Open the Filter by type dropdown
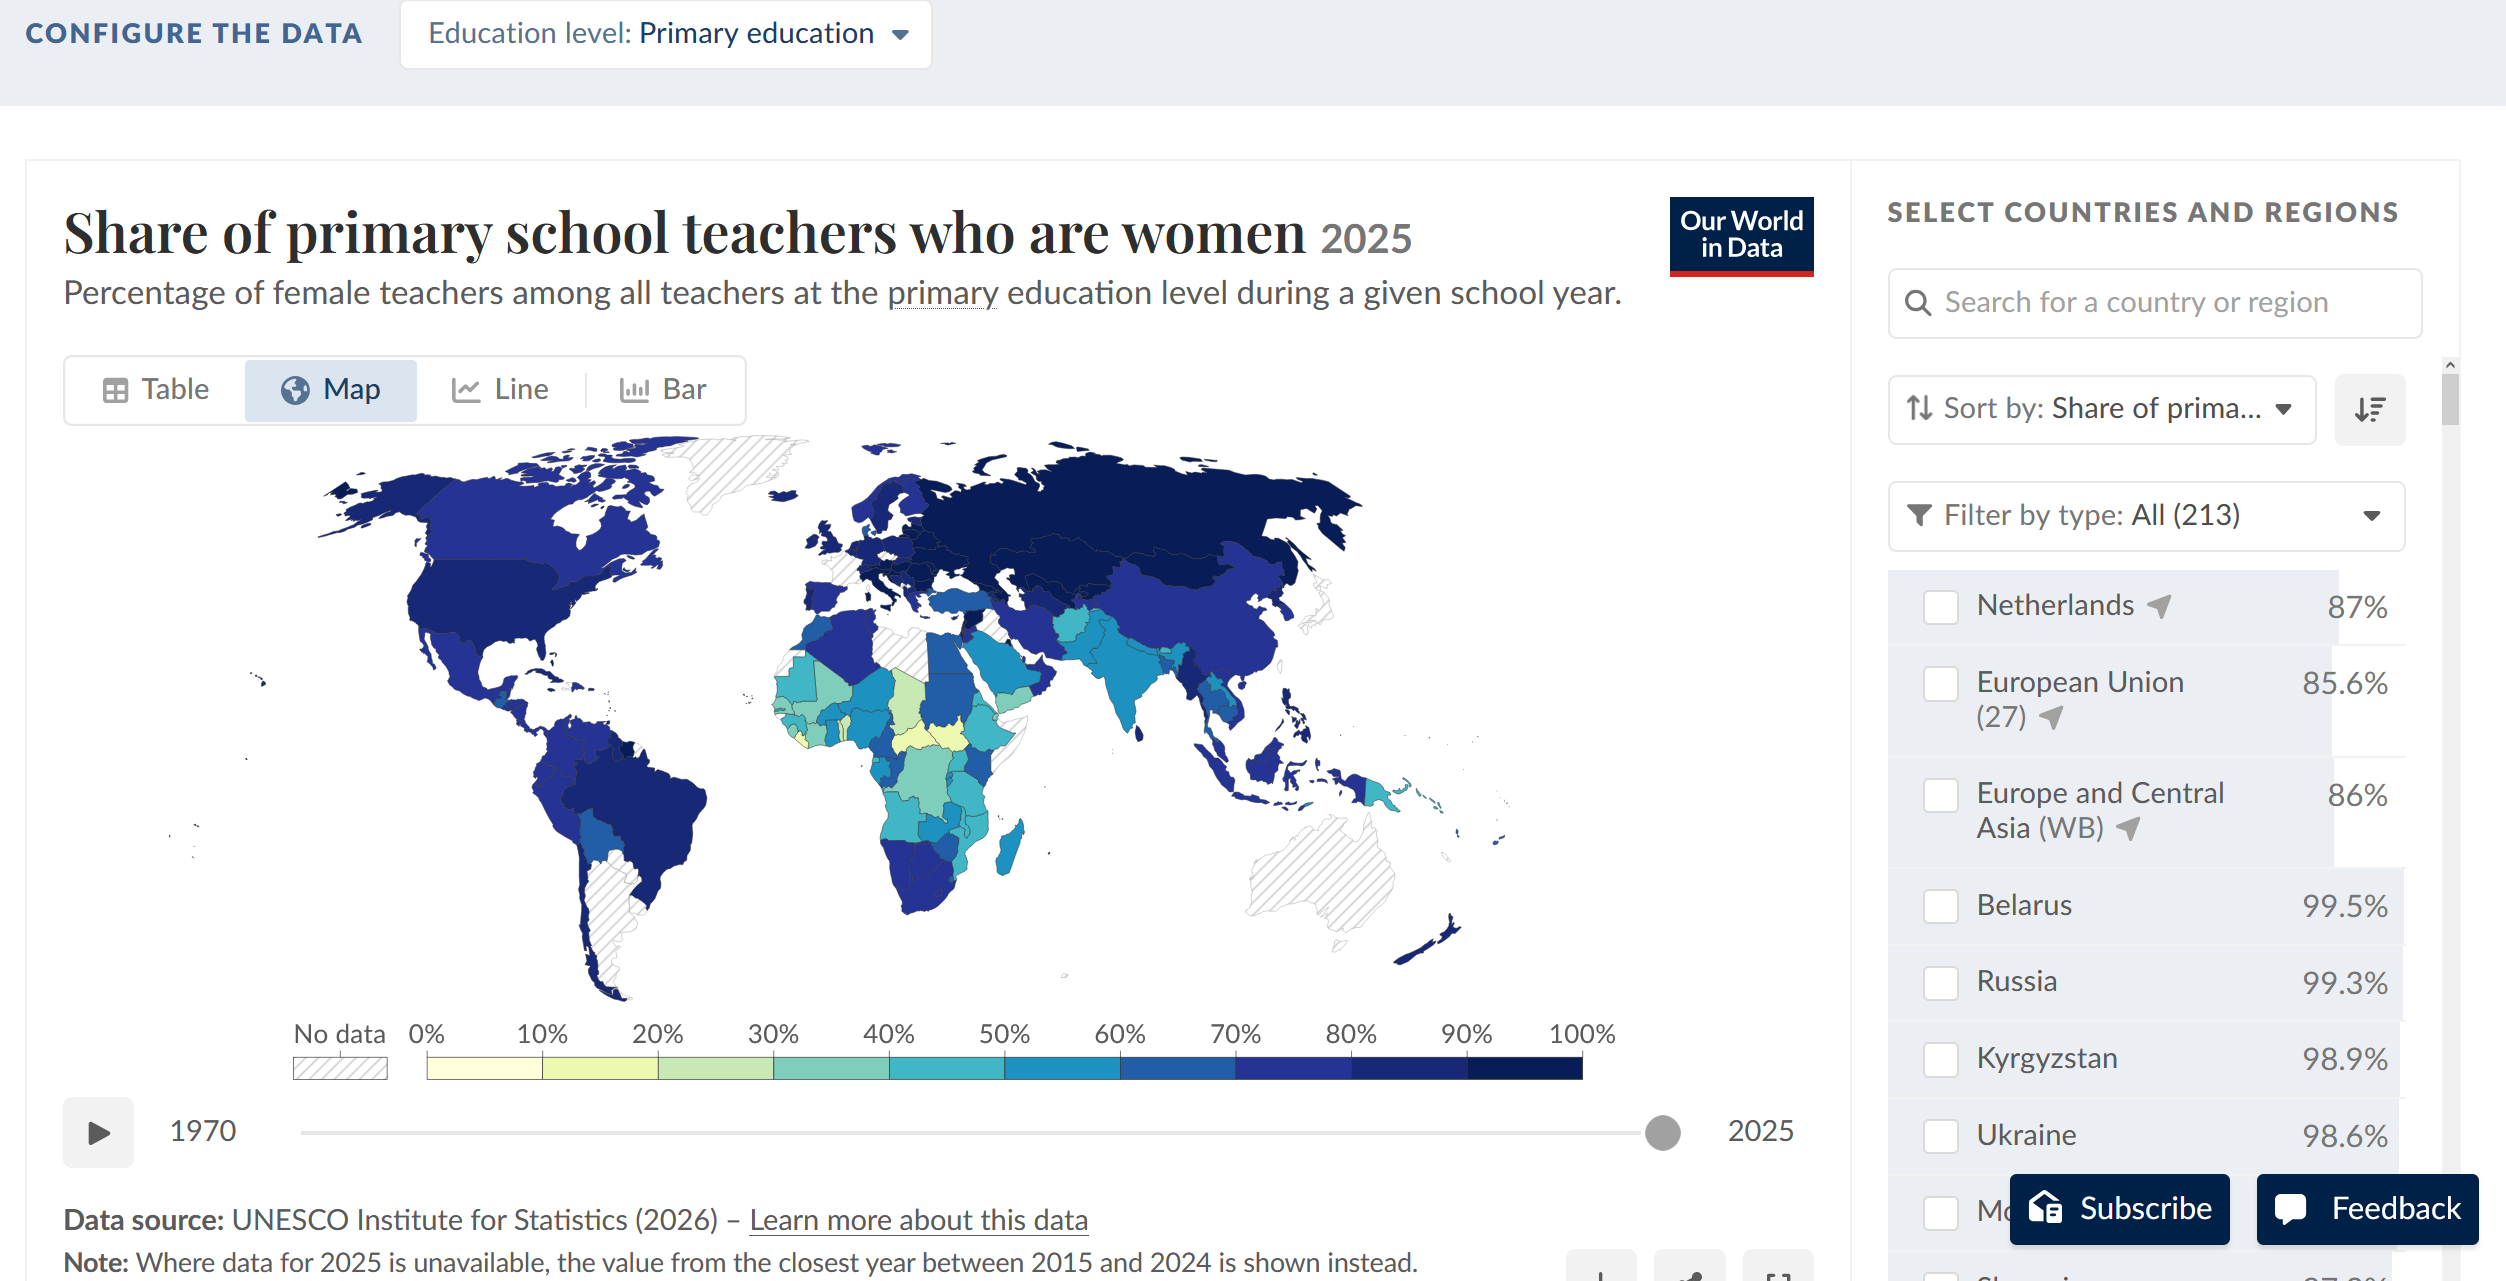Viewport: 2506px width, 1281px height. coord(2146,516)
